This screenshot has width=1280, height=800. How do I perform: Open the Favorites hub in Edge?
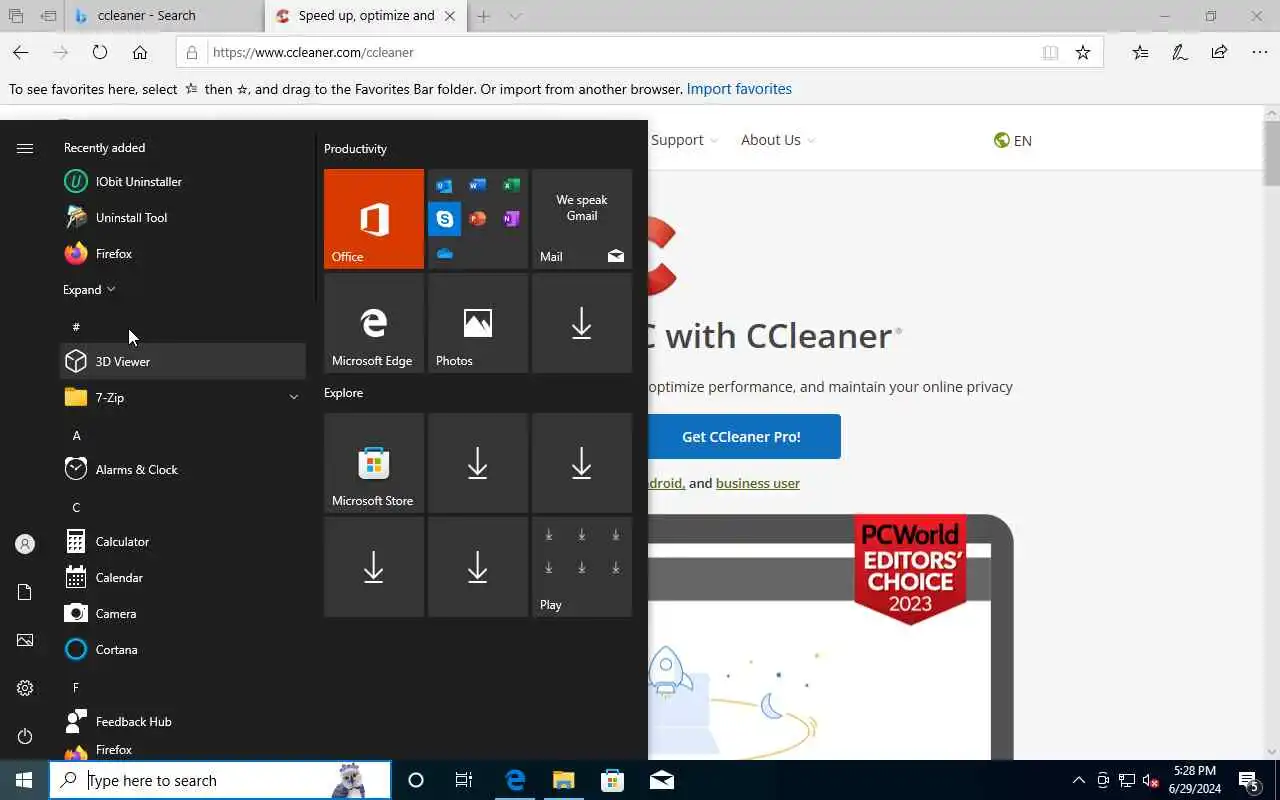pos(1141,53)
